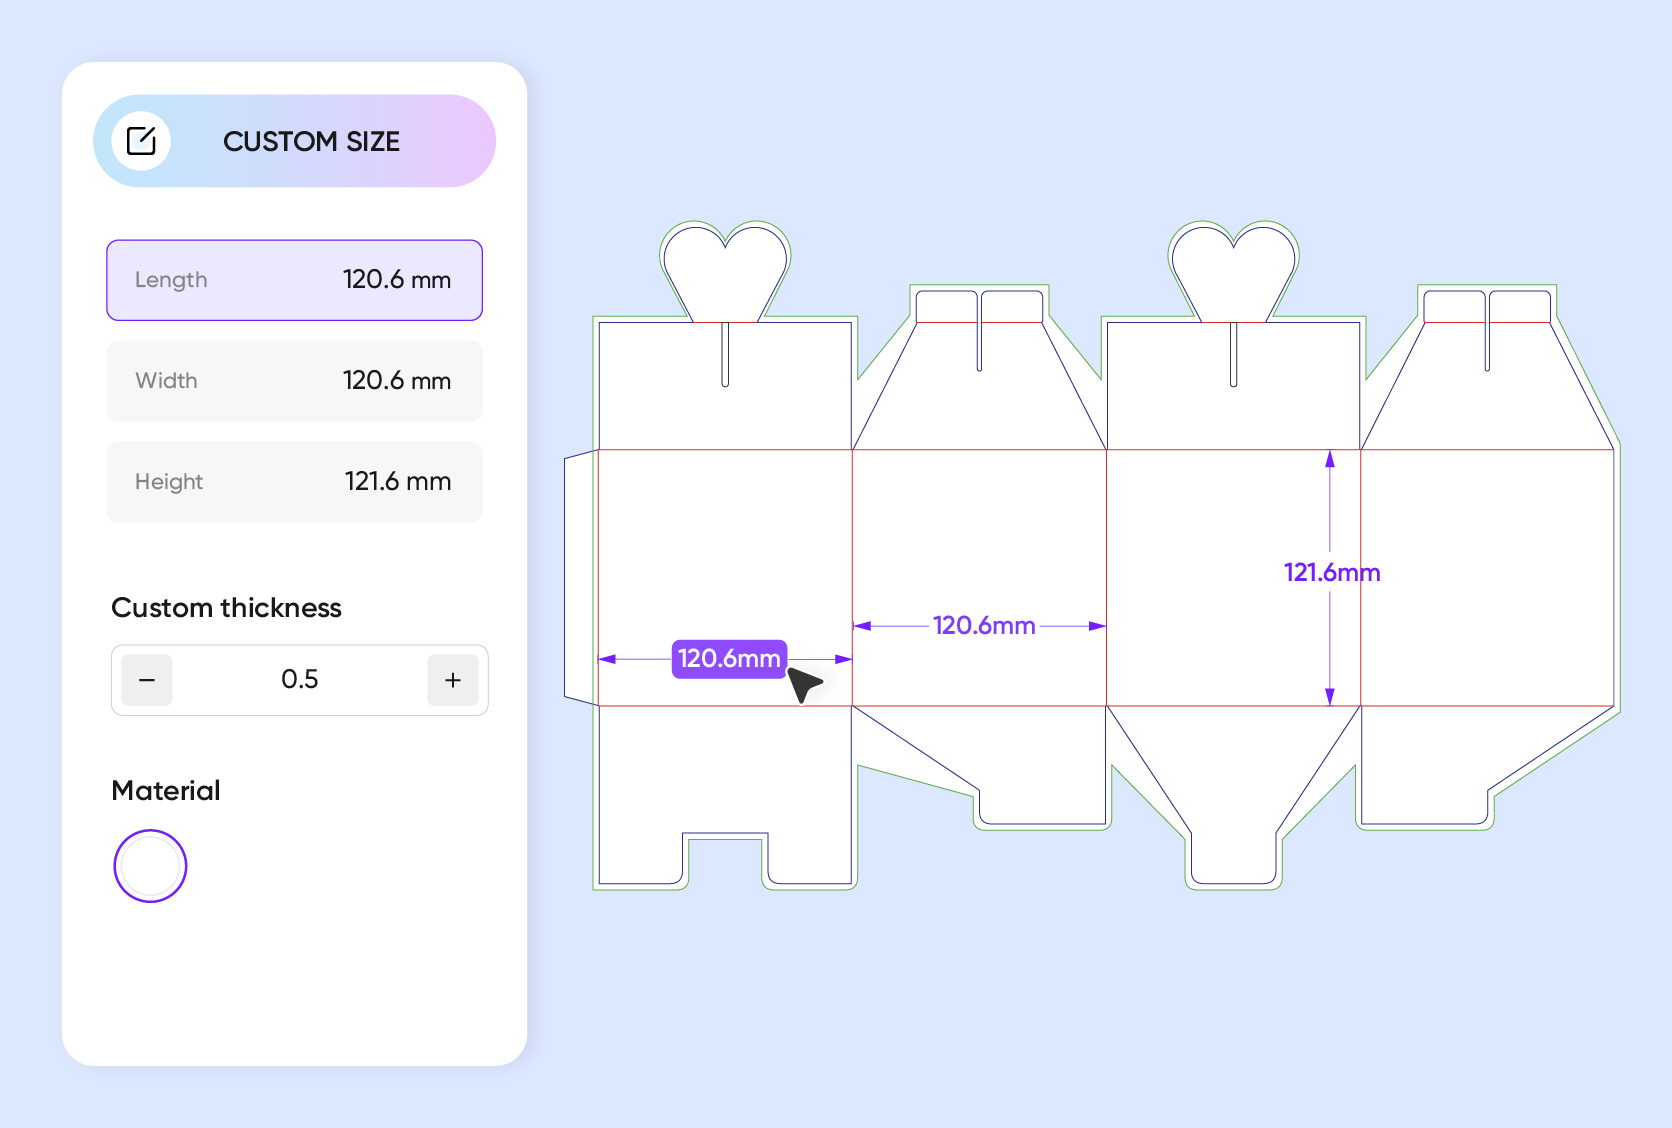Click the thickness value 0.5
Screen dimensions: 1672x1128
[300, 680]
